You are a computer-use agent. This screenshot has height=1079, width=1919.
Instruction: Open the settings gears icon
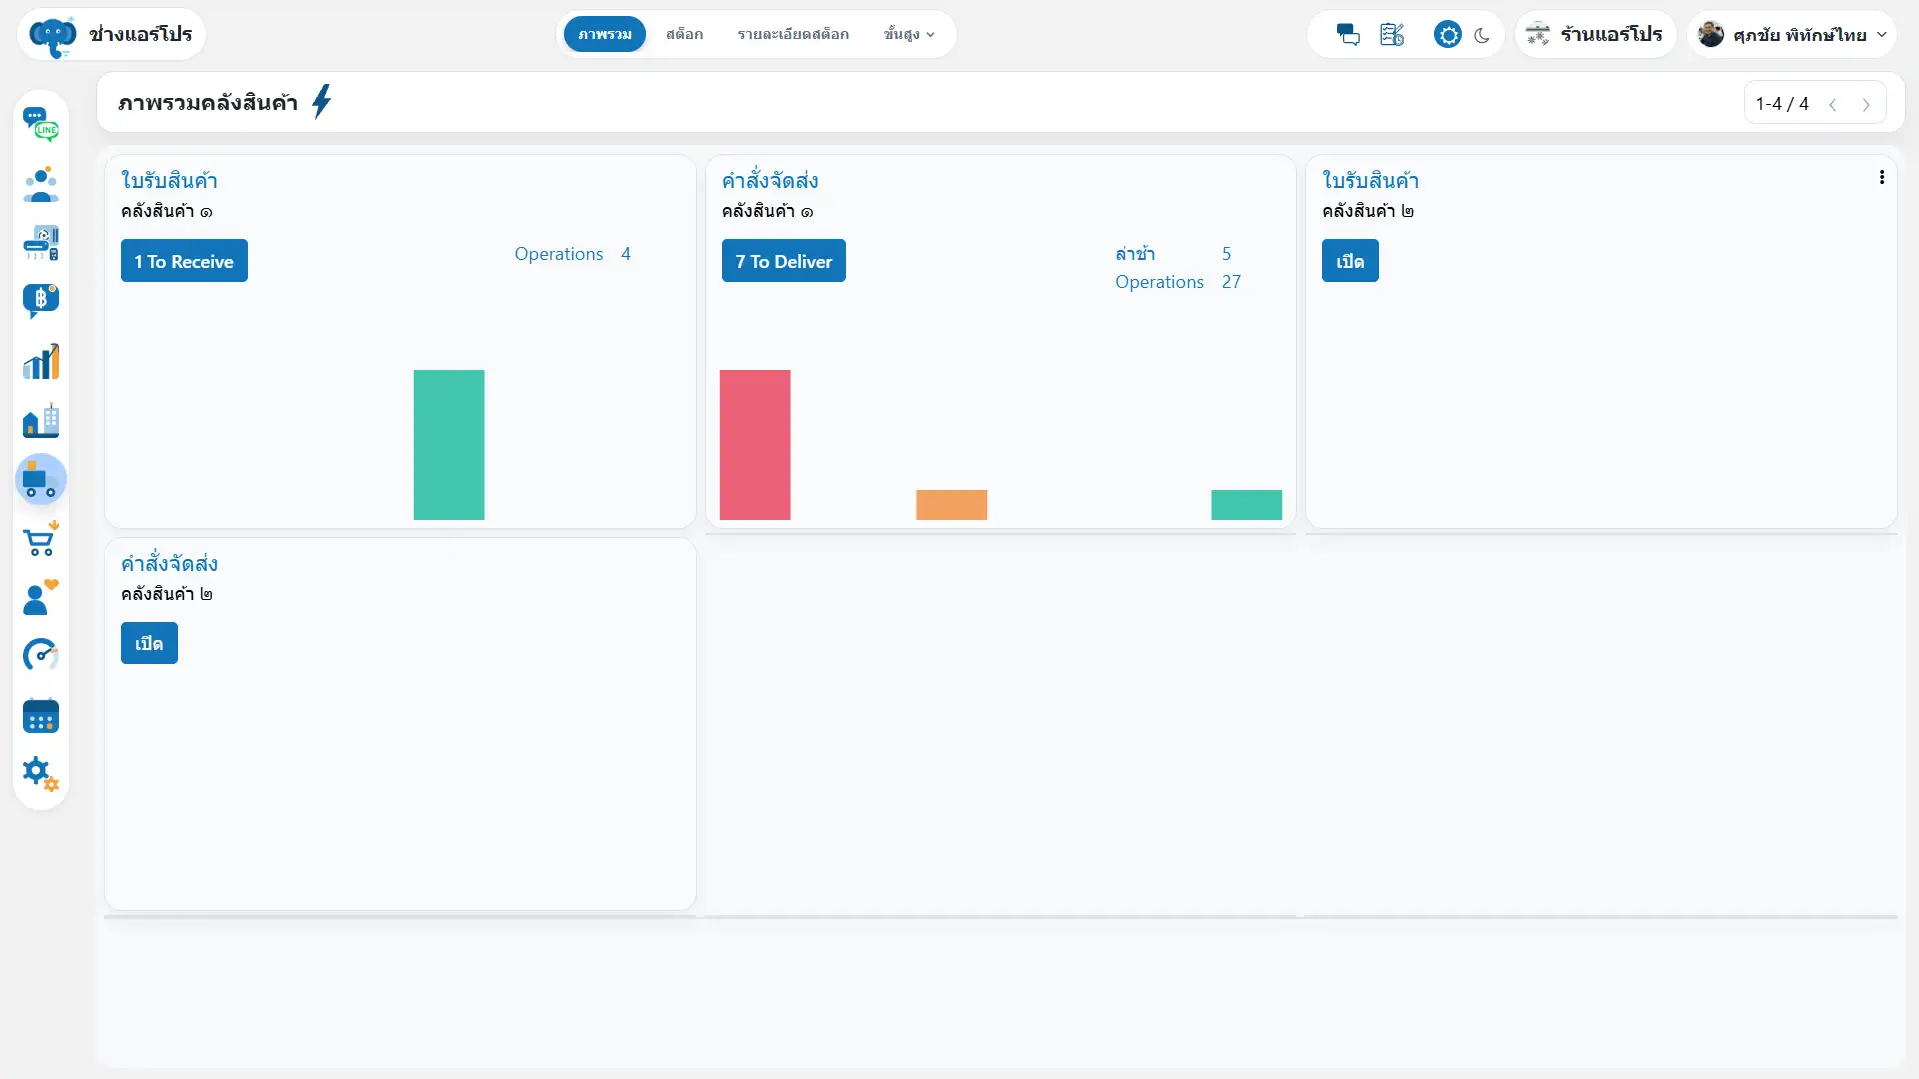click(41, 774)
